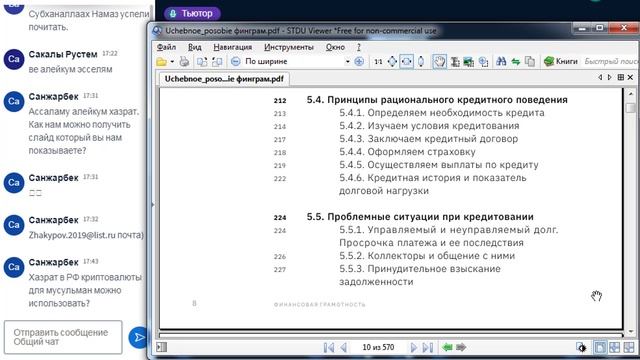Fit page height icon in toolbar
Screen dimensions: 640x360
pos(421,62)
